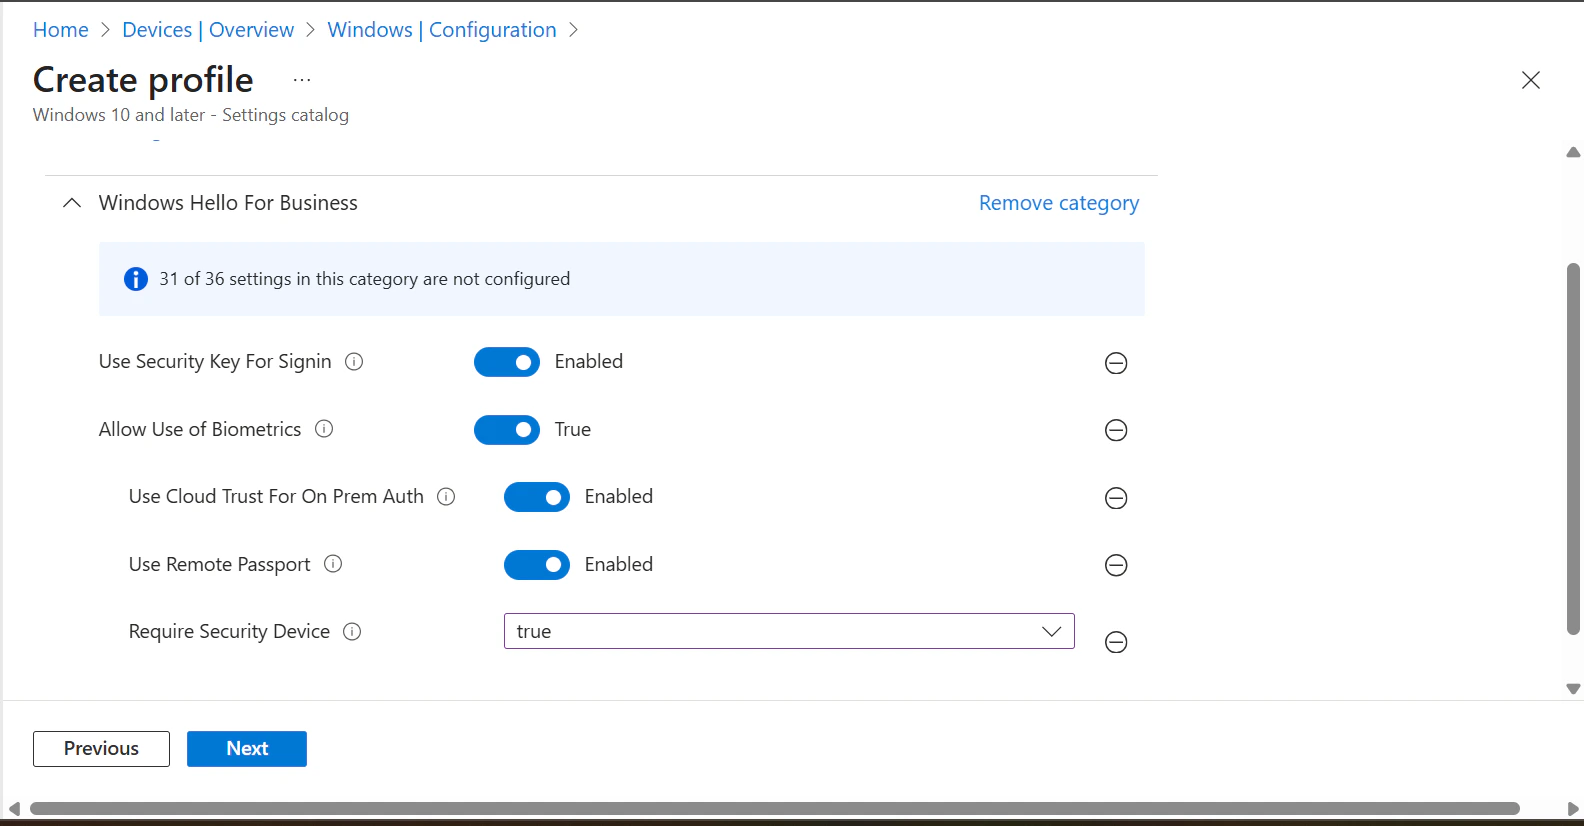Show info for Allow Use of Biometrics
The width and height of the screenshot is (1584, 826).
324,429
